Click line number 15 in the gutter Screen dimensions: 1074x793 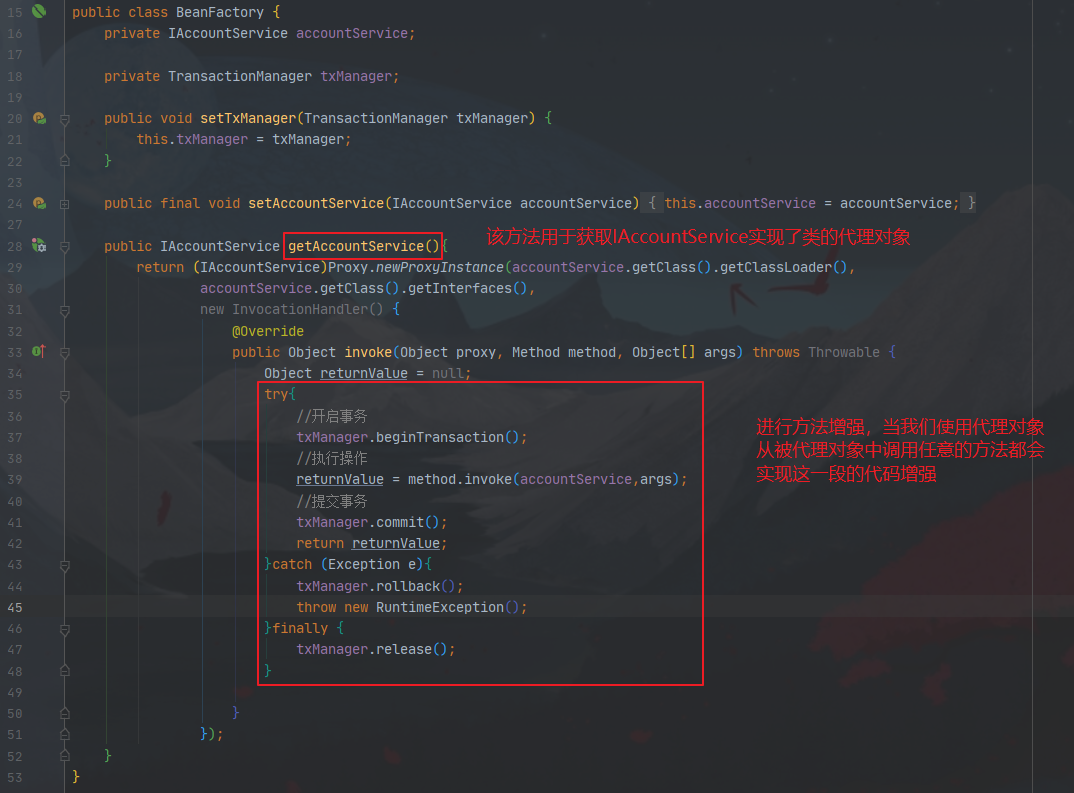15,12
